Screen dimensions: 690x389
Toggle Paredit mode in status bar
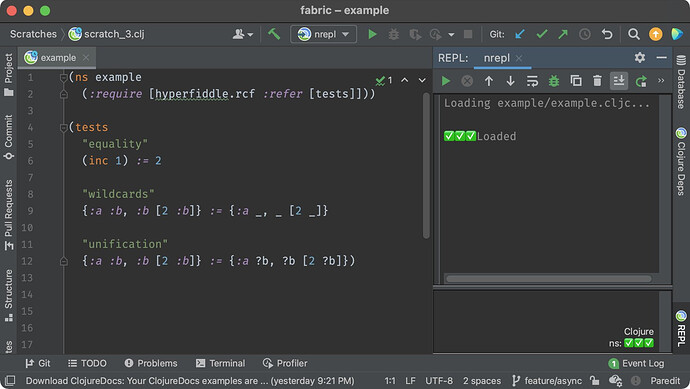tap(665, 381)
